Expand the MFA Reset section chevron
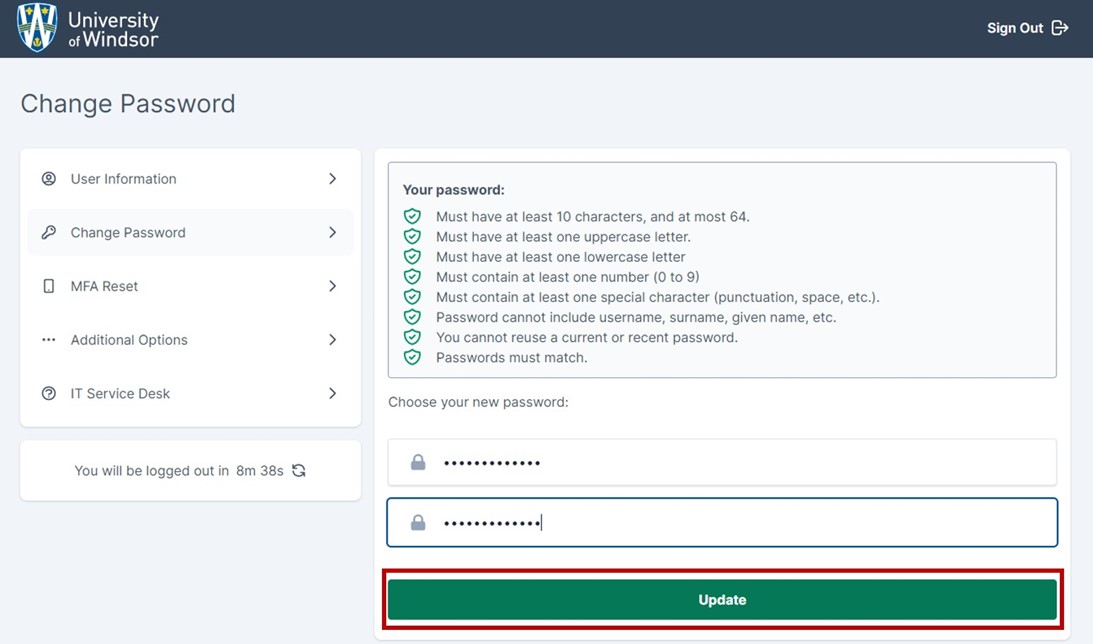The width and height of the screenshot is (1093, 644). tap(333, 286)
